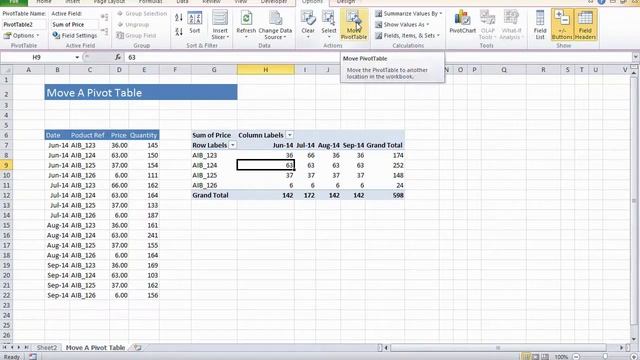Click the horizontal scrollbar right arrow
Screen dimensions: 640x360
click(x=622, y=348)
